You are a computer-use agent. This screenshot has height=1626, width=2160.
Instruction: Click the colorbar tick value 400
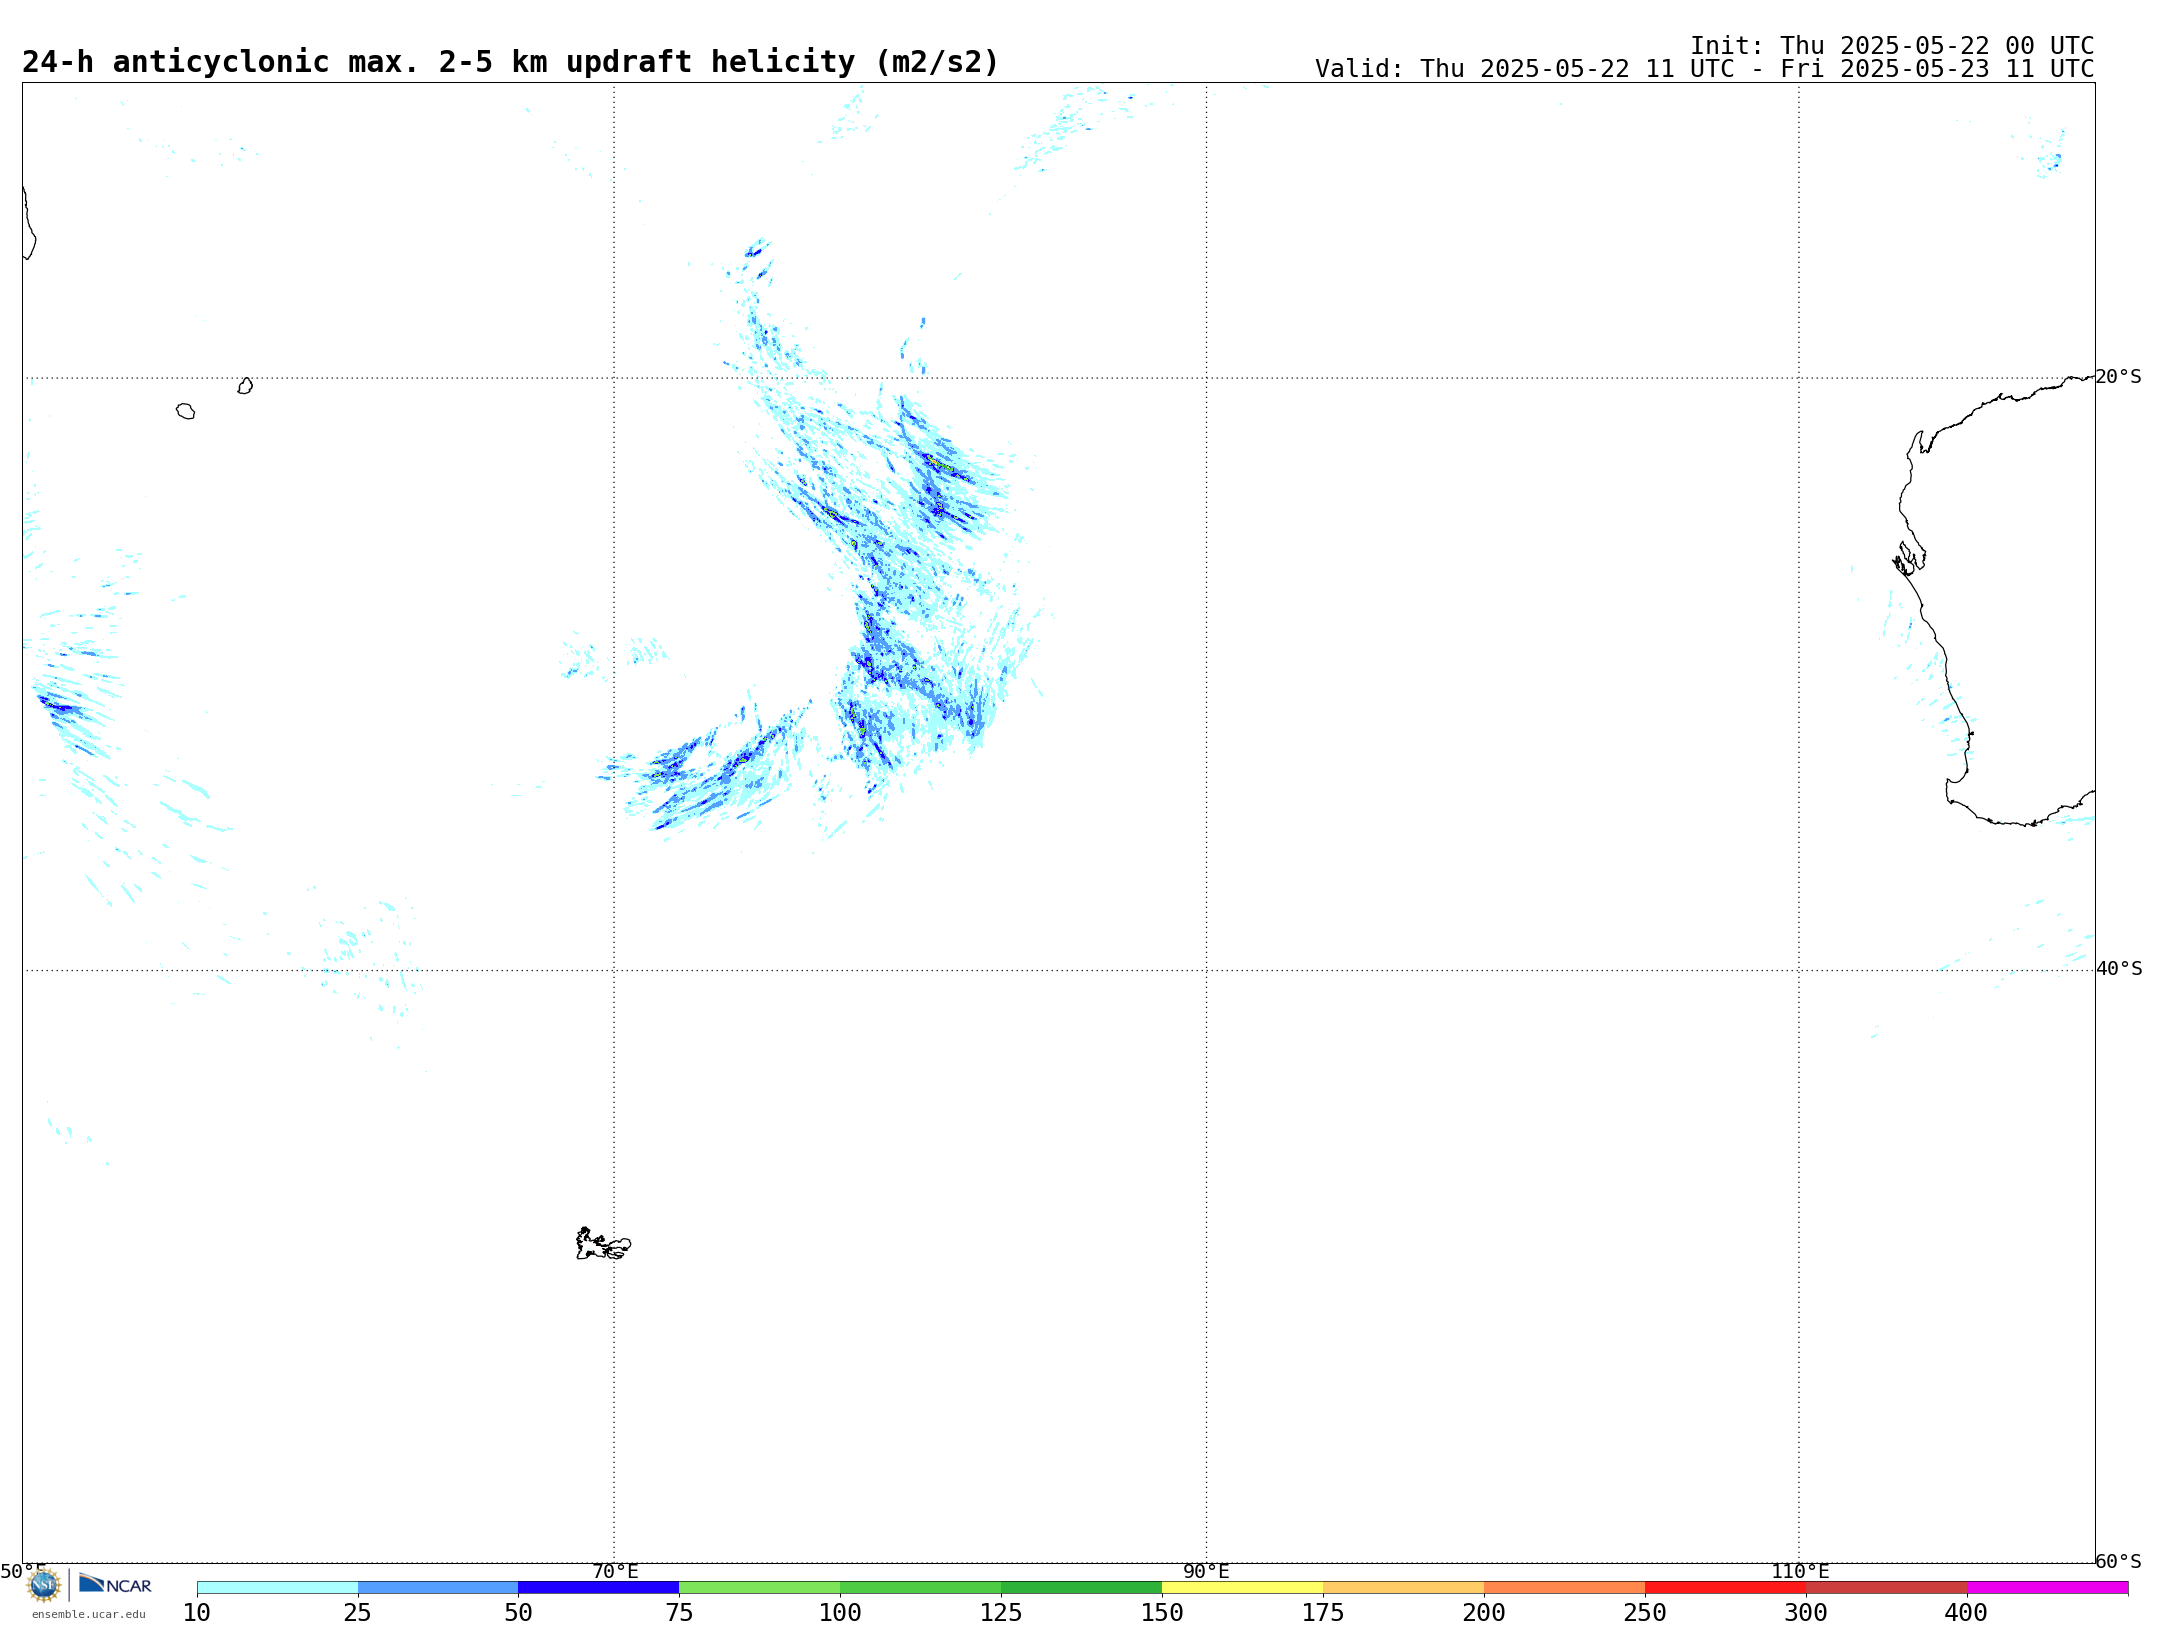[1968, 1613]
